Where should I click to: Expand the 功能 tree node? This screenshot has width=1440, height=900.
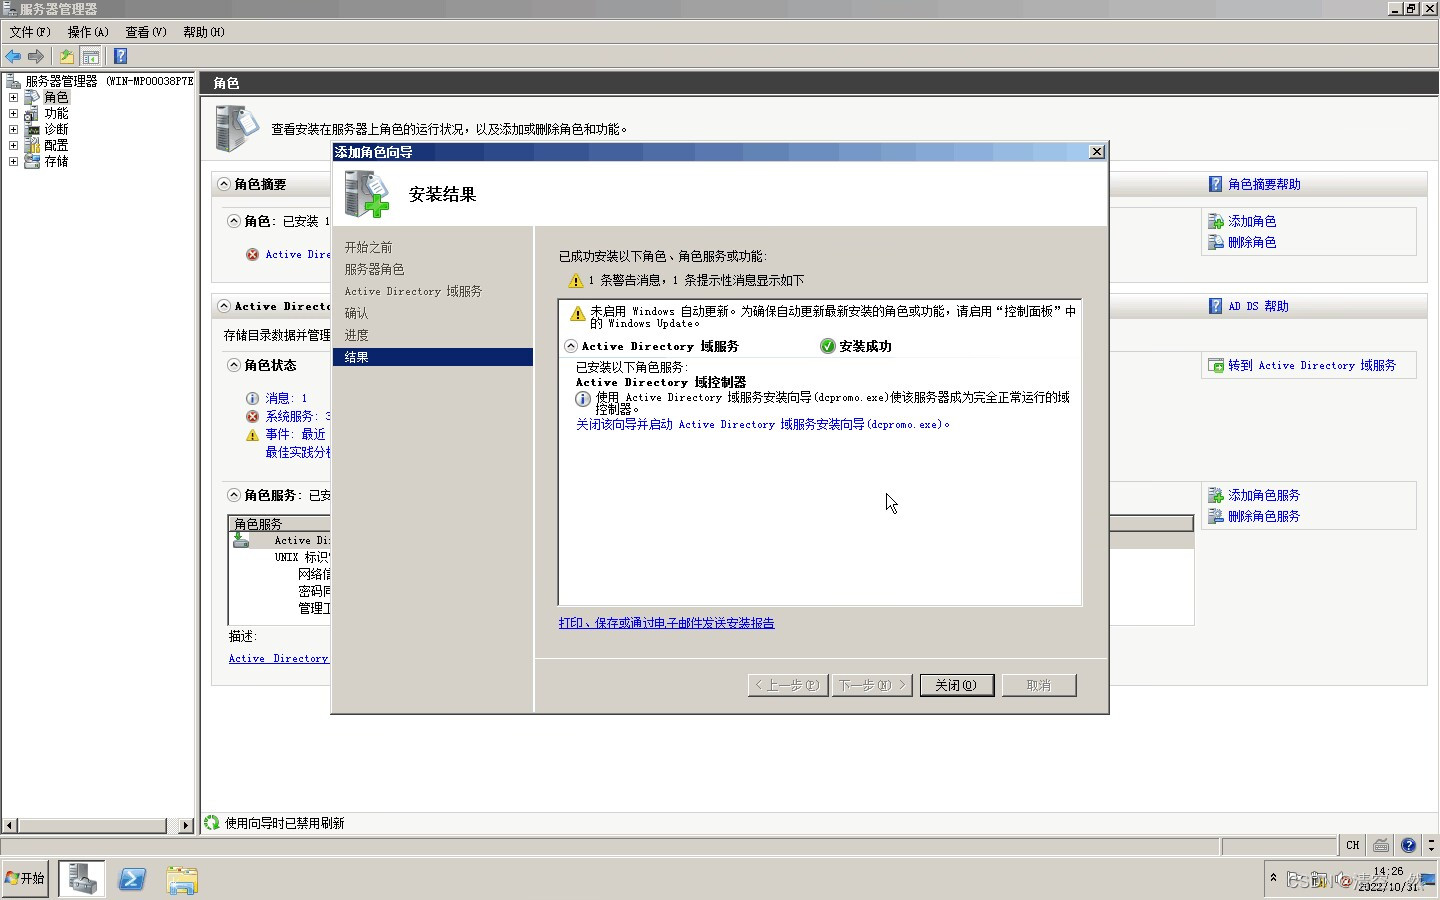tap(13, 113)
